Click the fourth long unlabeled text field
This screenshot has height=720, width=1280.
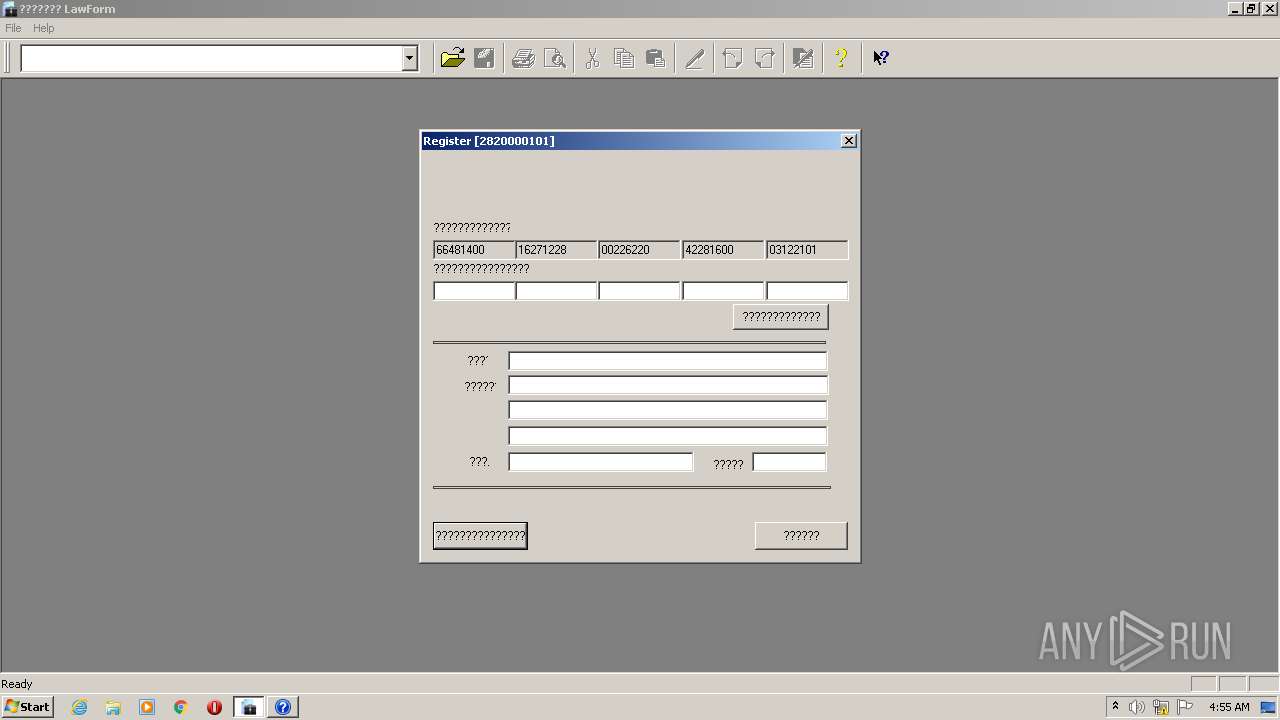(667, 436)
